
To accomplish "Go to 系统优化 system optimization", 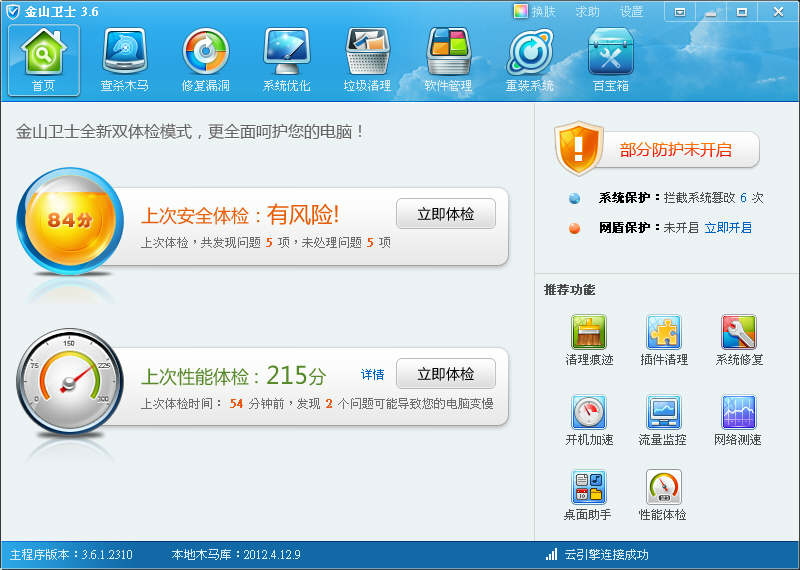I will point(287,60).
